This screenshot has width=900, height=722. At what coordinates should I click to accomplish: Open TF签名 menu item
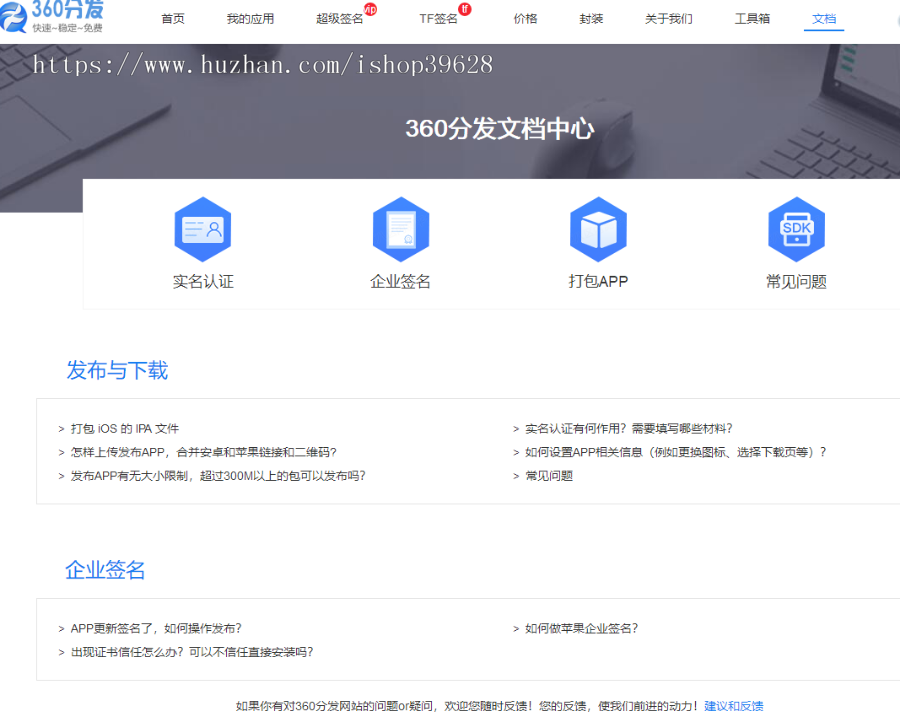(439, 19)
